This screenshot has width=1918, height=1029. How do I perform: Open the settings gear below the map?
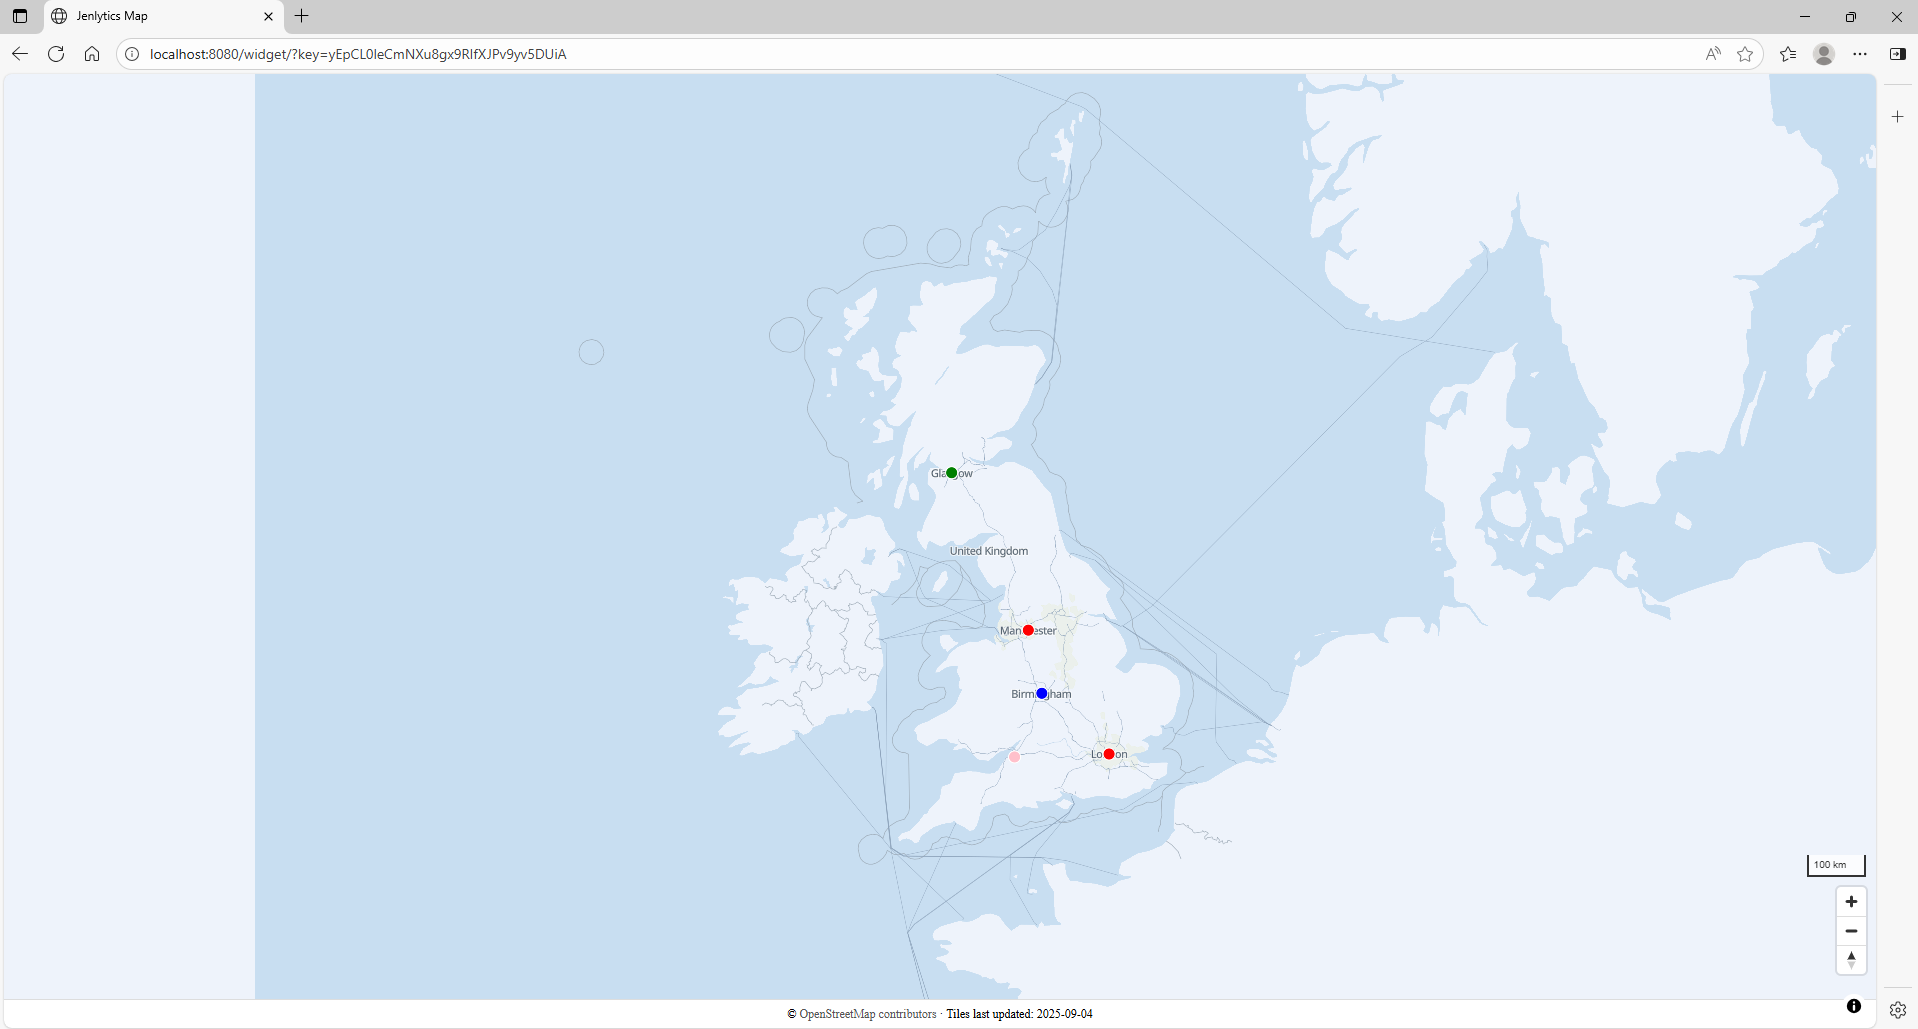click(1897, 1009)
